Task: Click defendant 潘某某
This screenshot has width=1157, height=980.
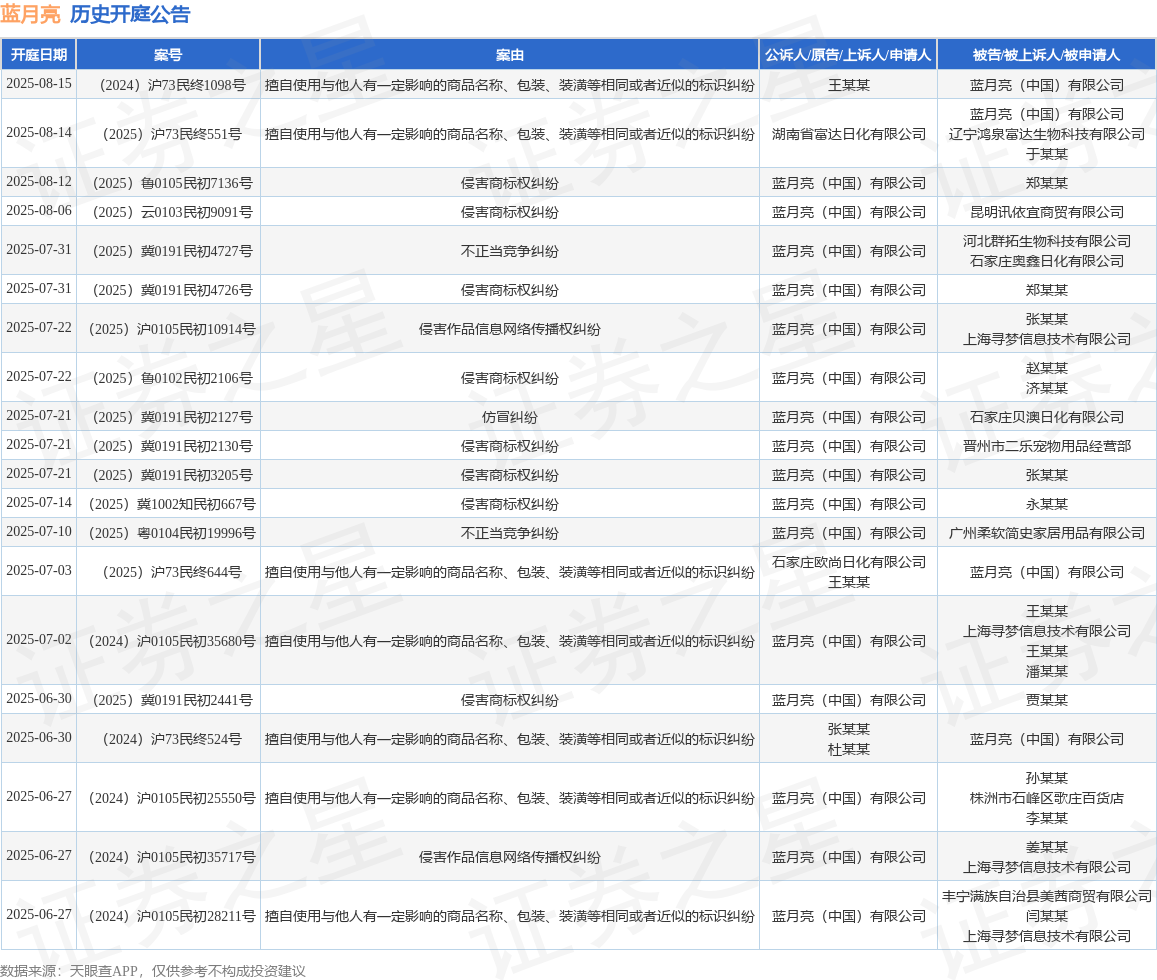Action: tap(1046, 671)
